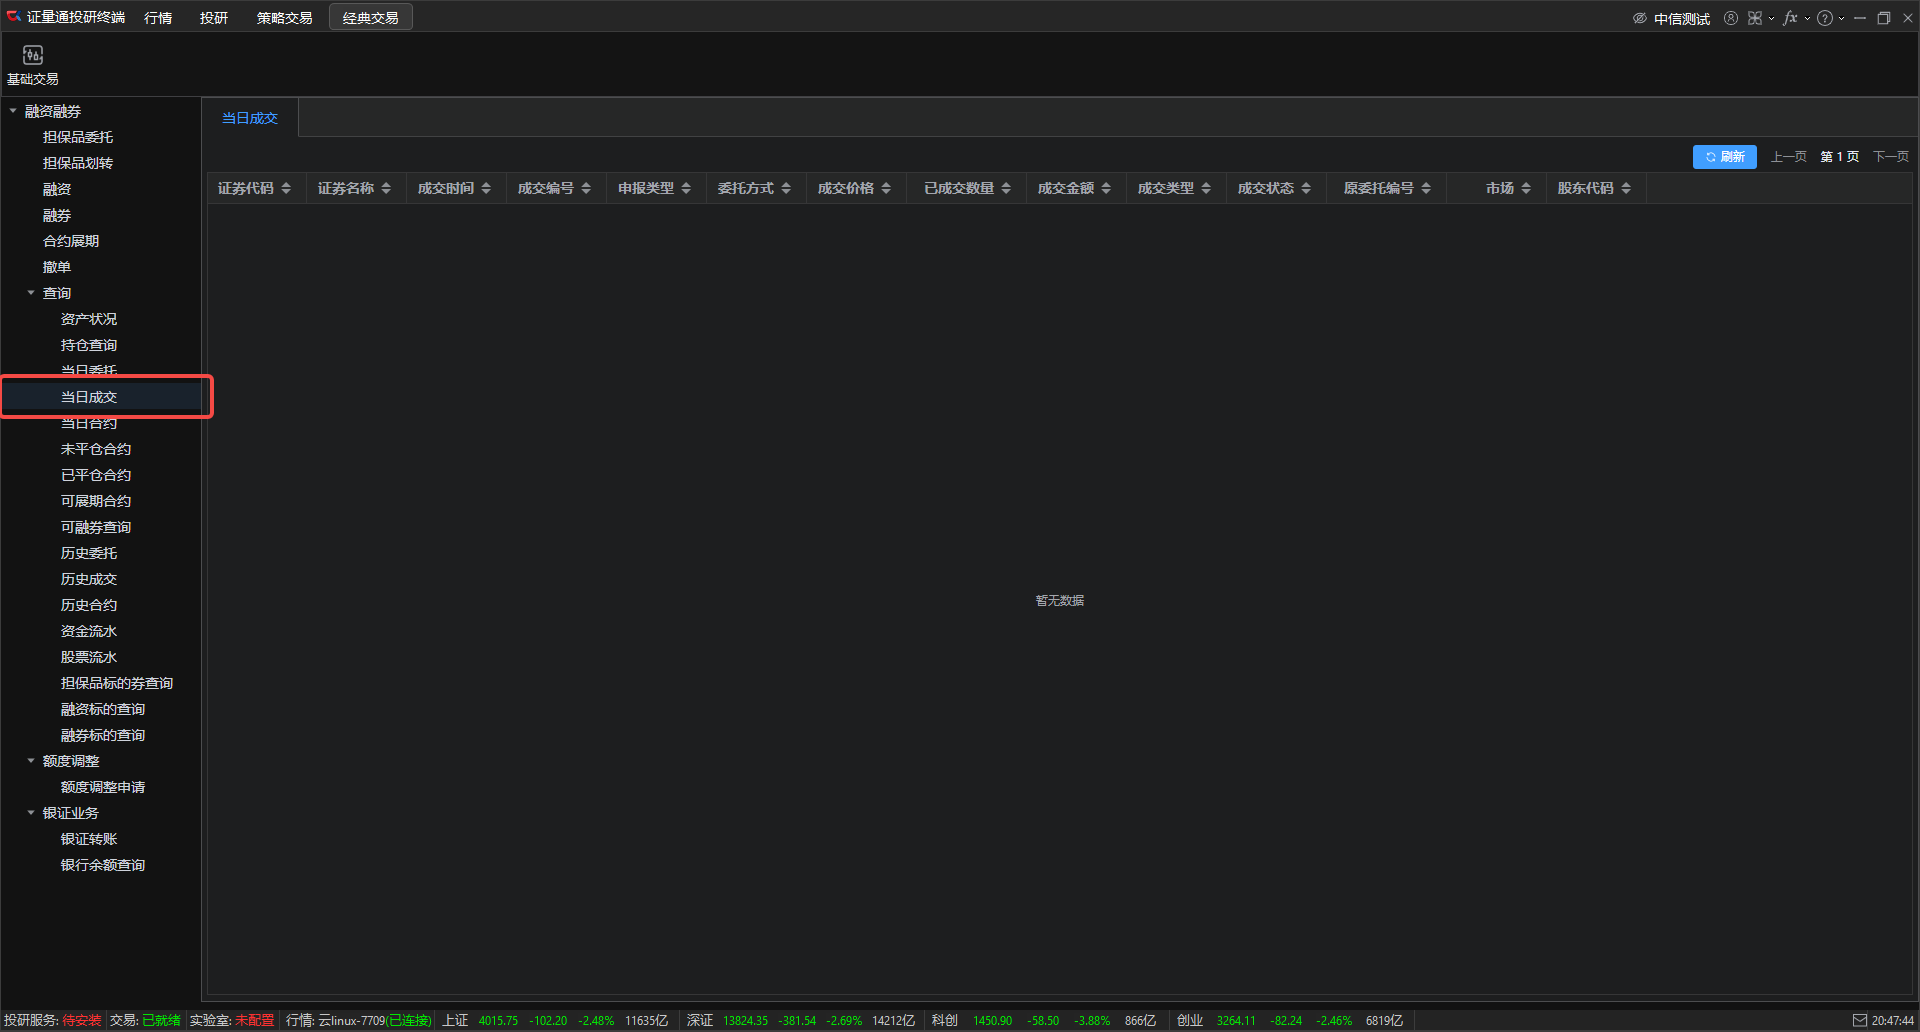Select 持仓查询 in the sidebar
Screen dimensions: 1920x1032
point(89,345)
